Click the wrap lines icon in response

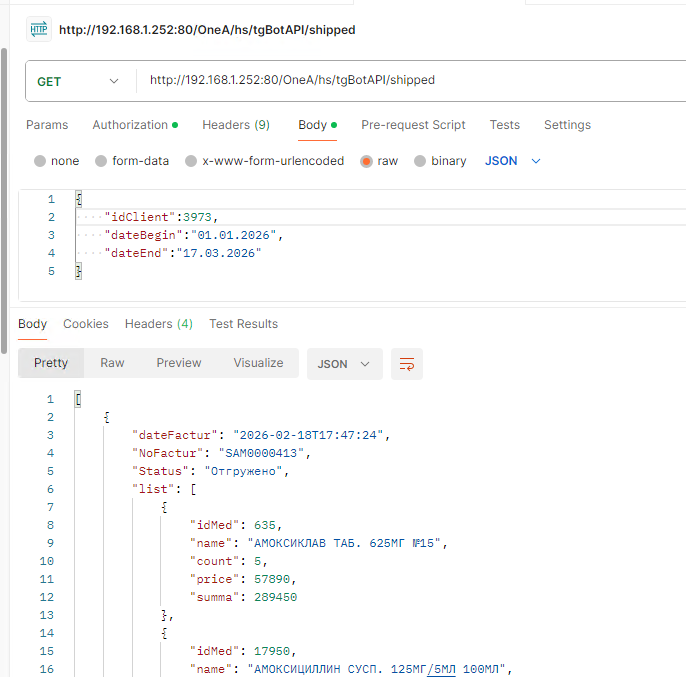tap(407, 364)
